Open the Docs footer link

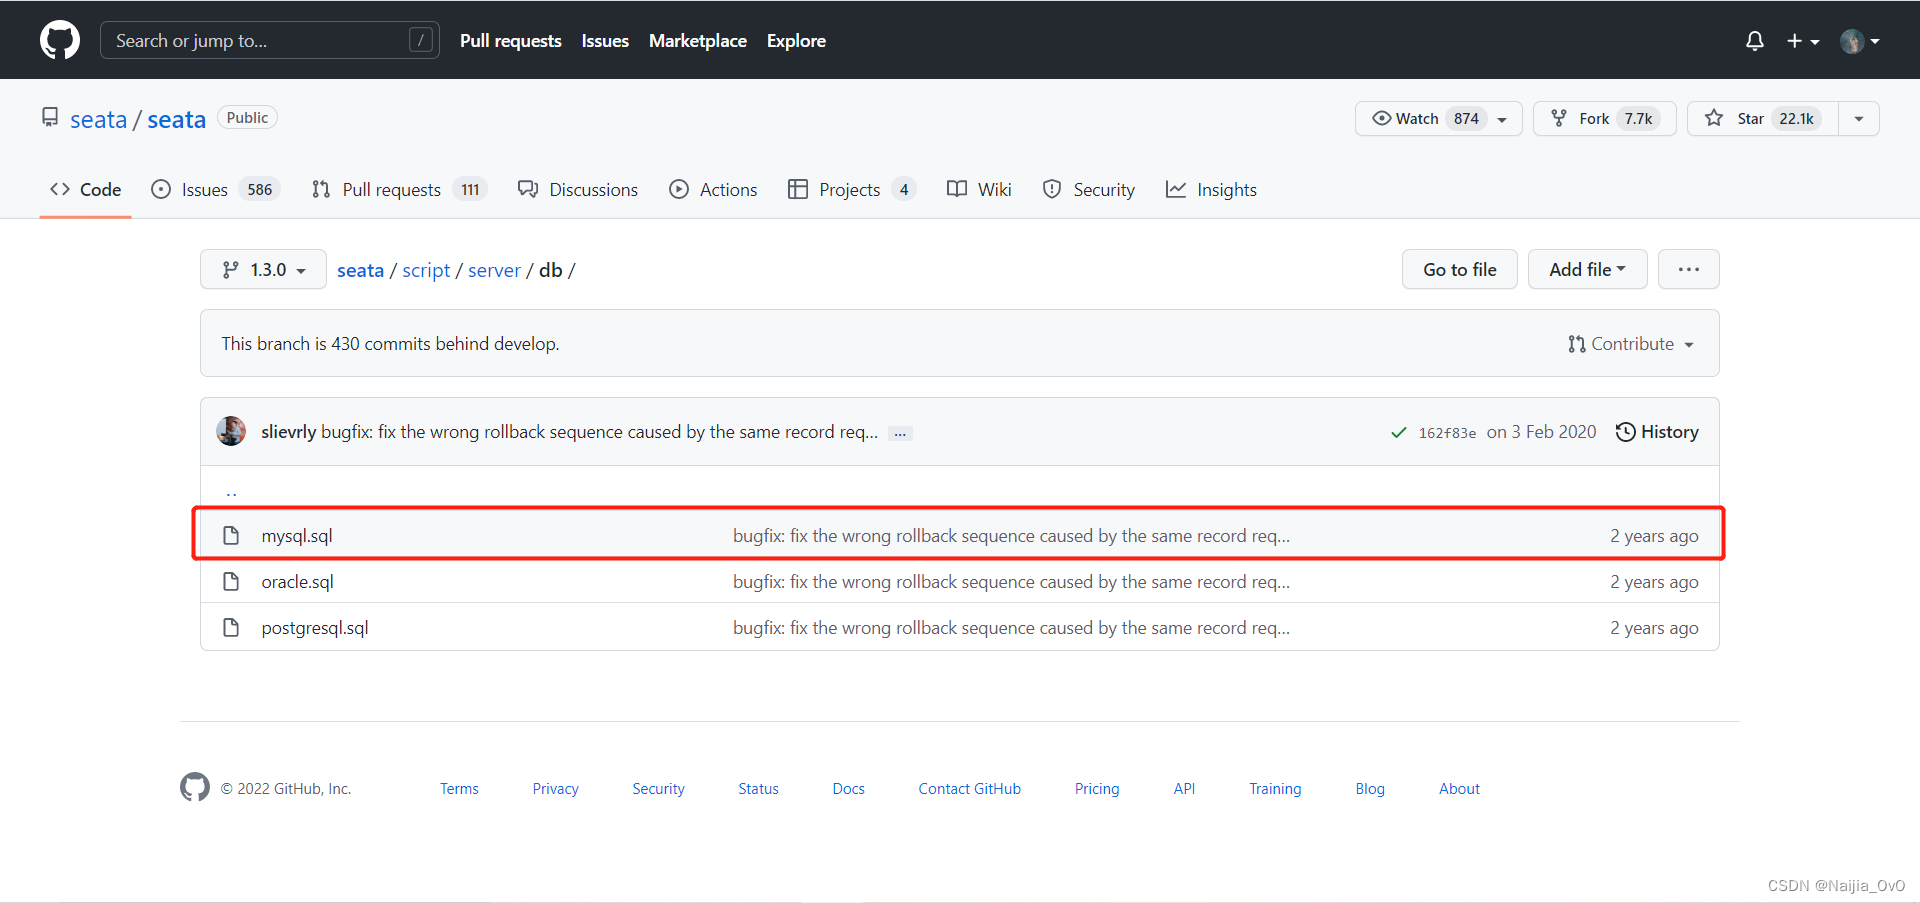click(x=848, y=789)
